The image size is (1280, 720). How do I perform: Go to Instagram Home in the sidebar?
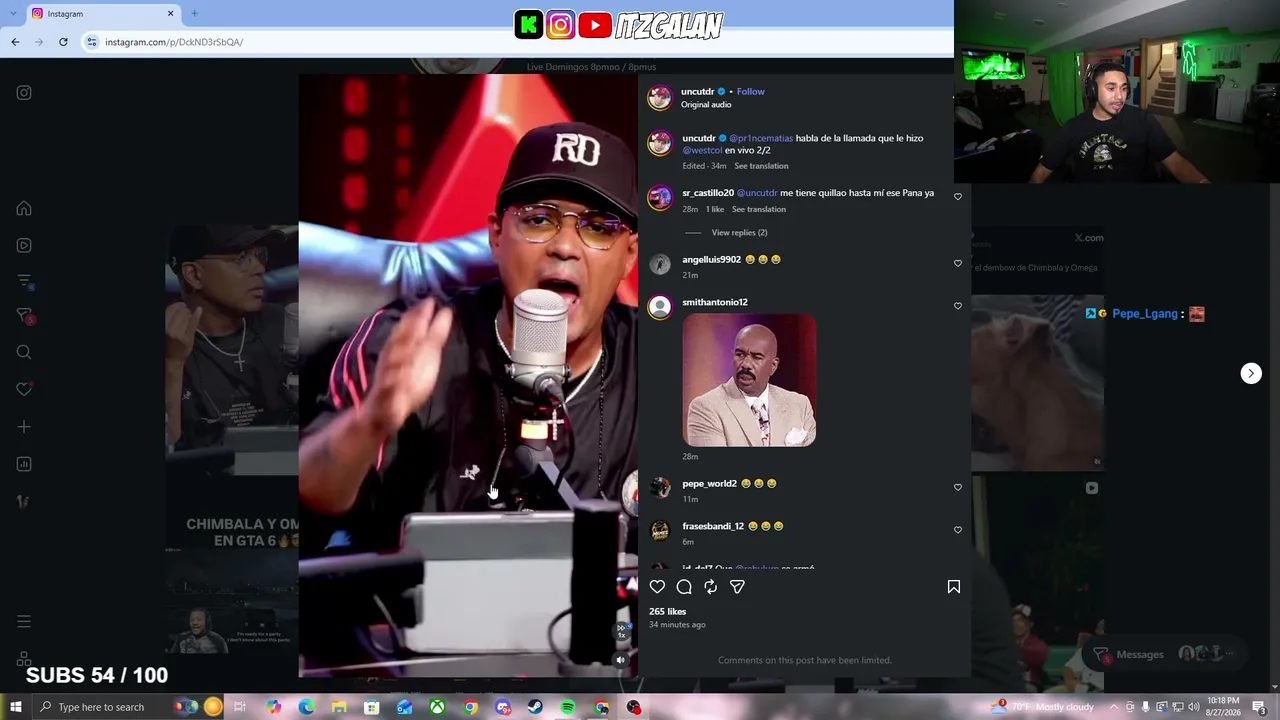coord(24,209)
